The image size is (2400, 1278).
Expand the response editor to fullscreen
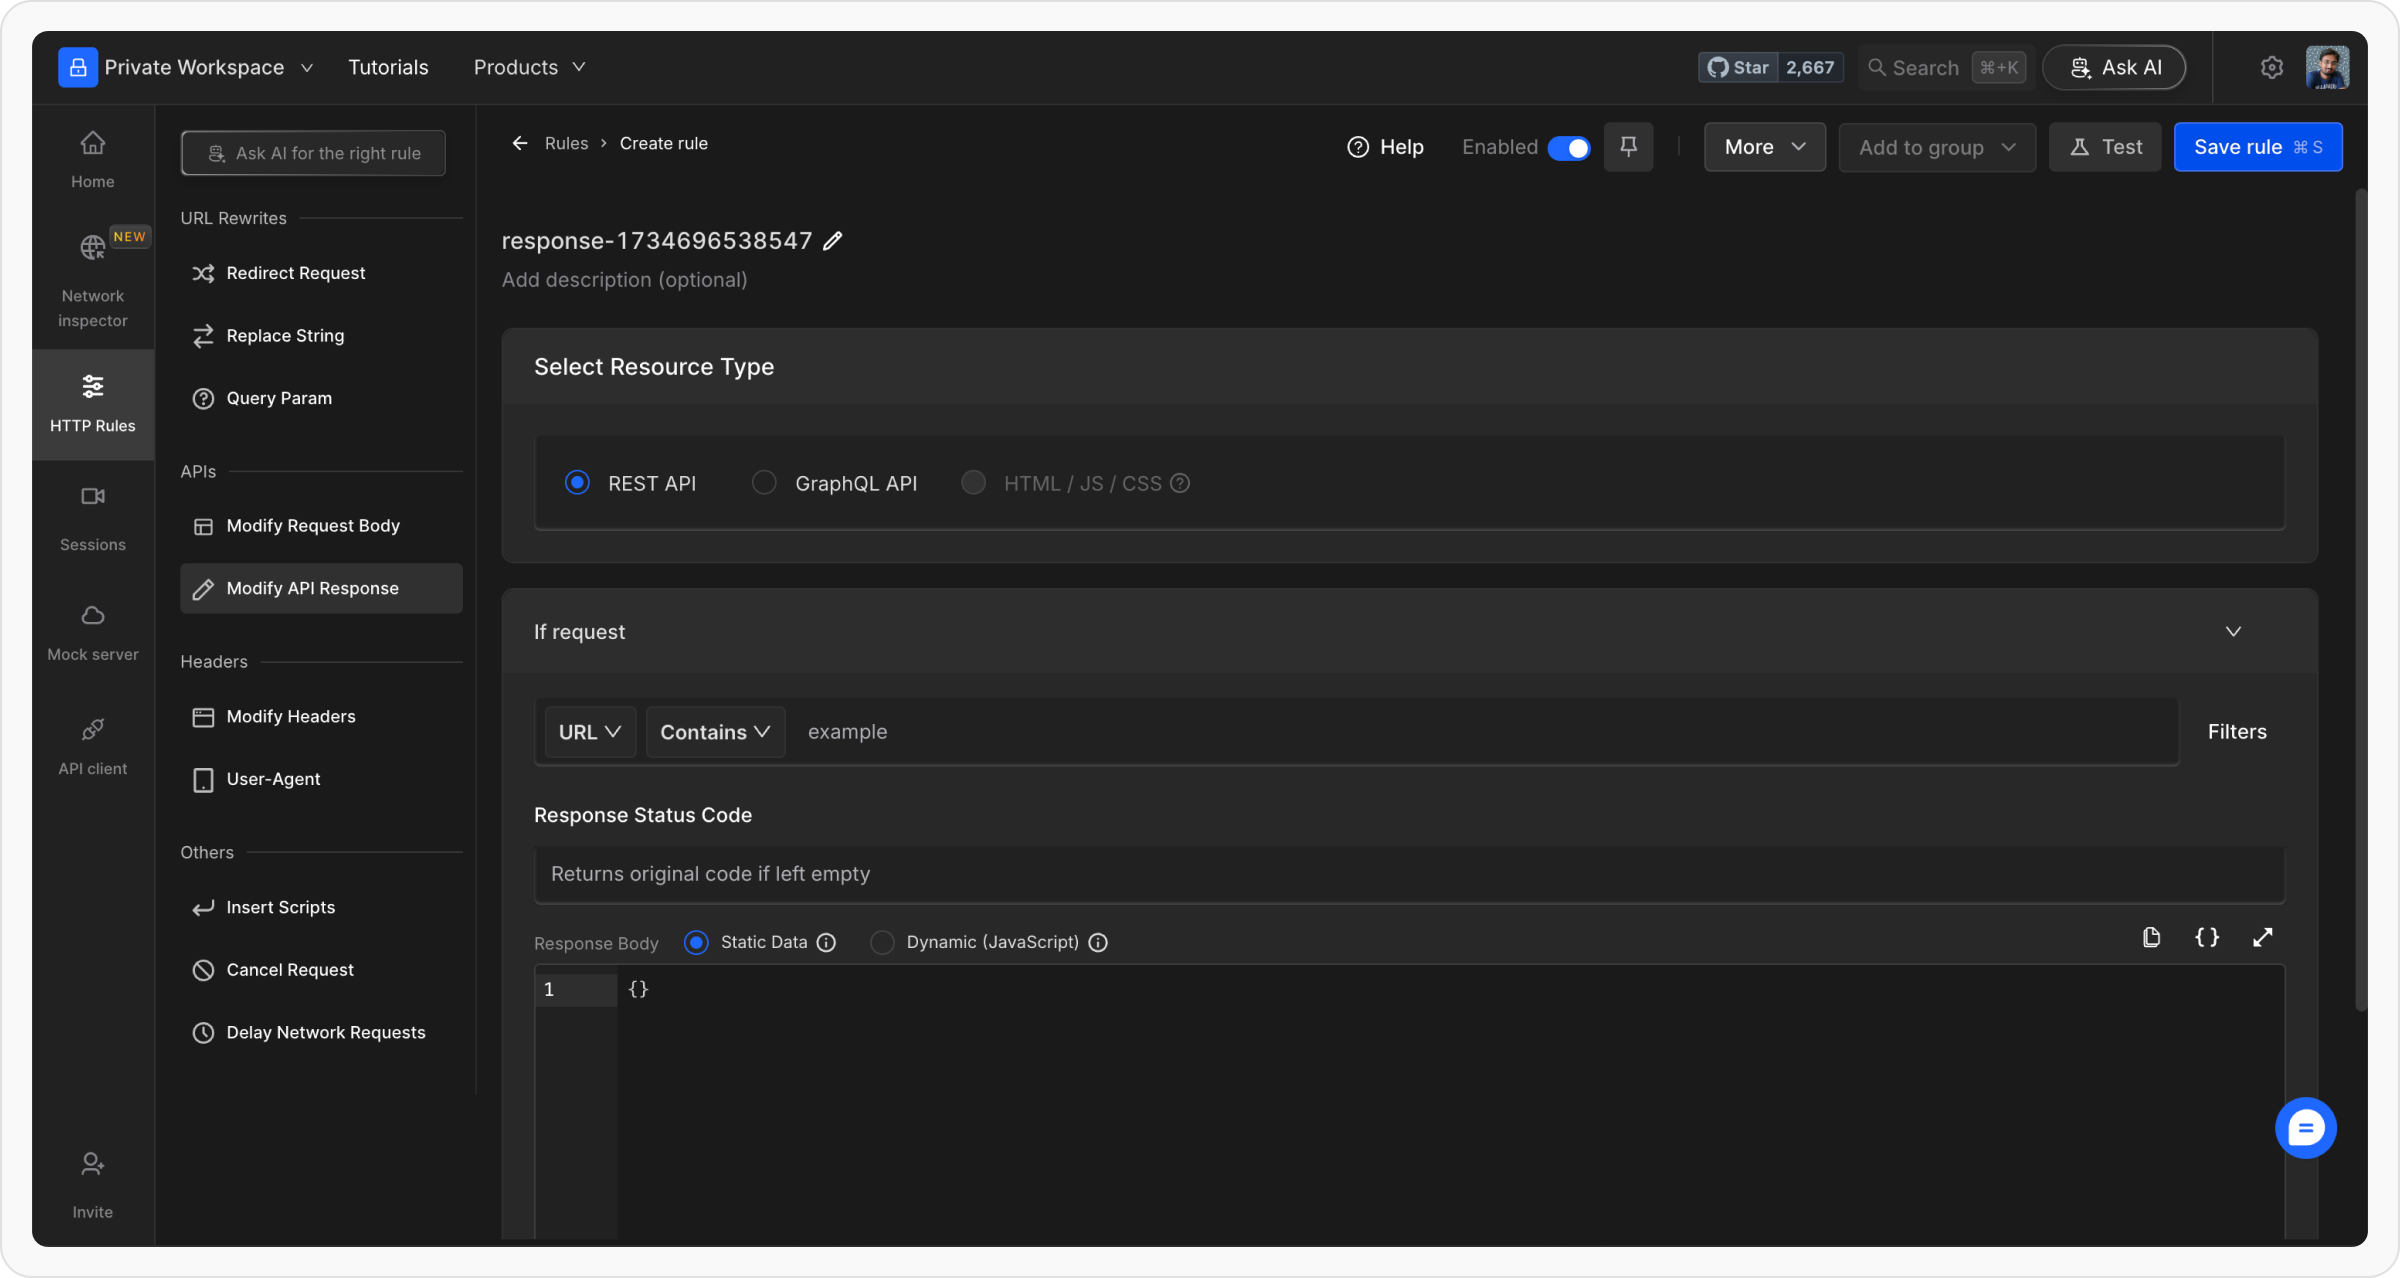pyautogui.click(x=2262, y=937)
